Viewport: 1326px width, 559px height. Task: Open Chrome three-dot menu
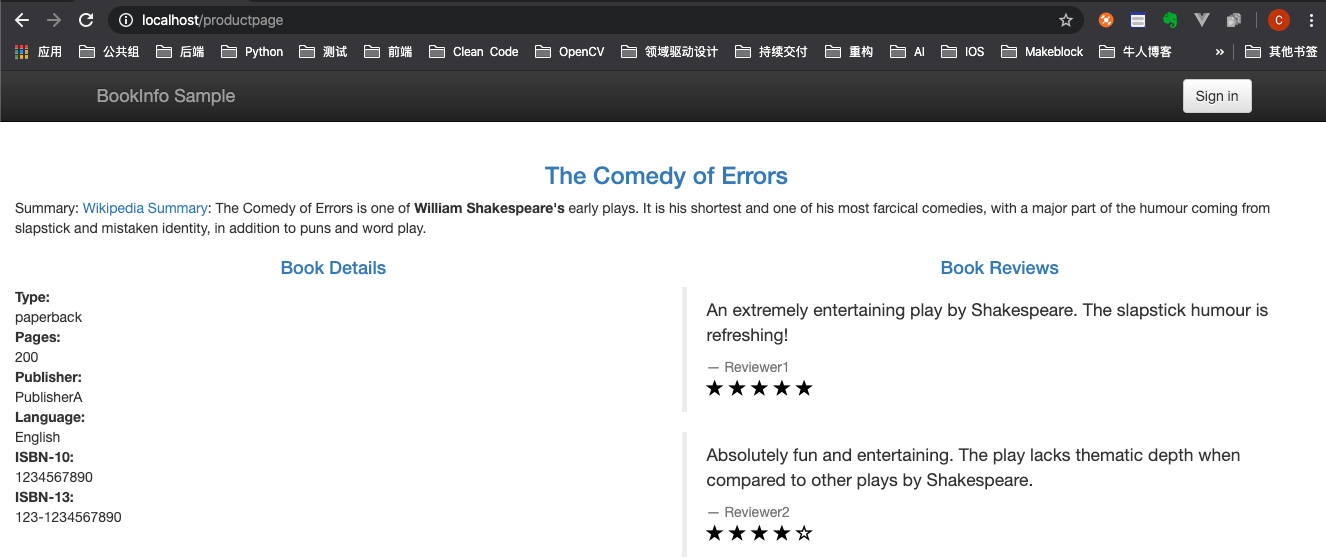(x=1310, y=20)
